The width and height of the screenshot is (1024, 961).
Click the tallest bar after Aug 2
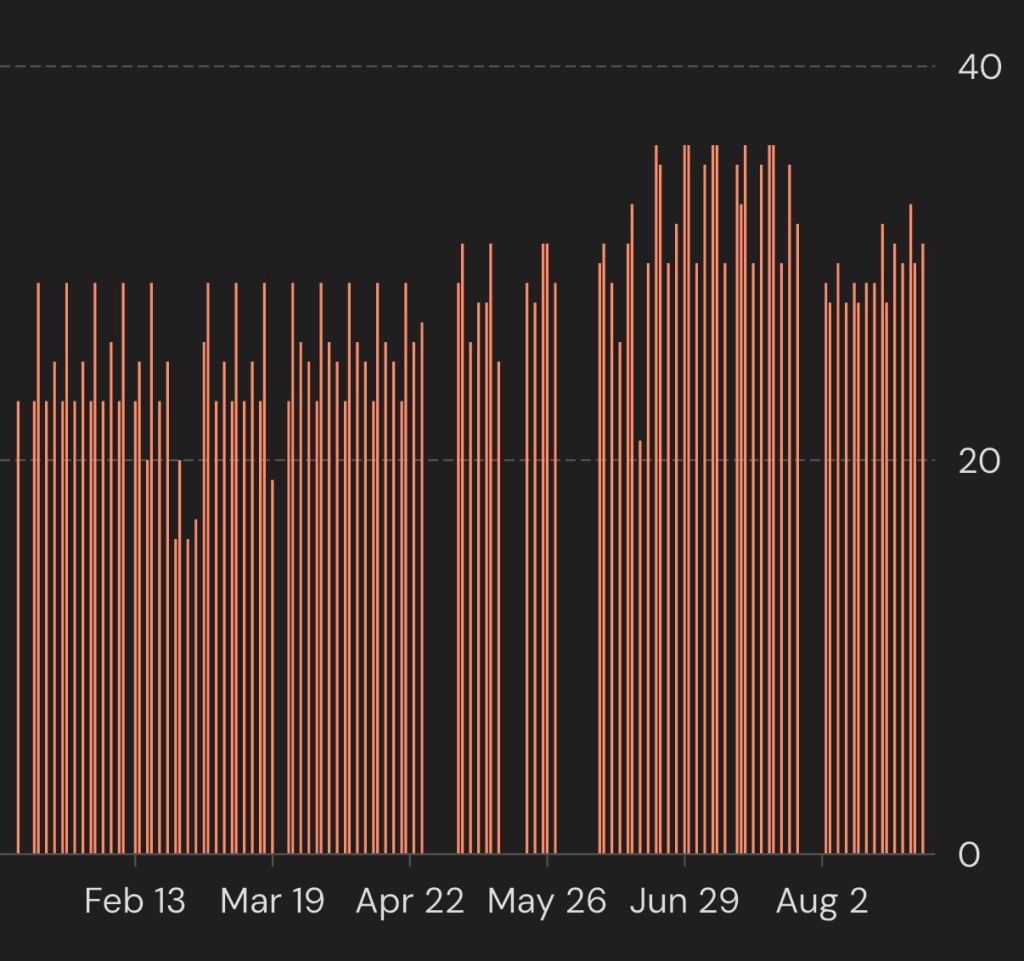911,529
